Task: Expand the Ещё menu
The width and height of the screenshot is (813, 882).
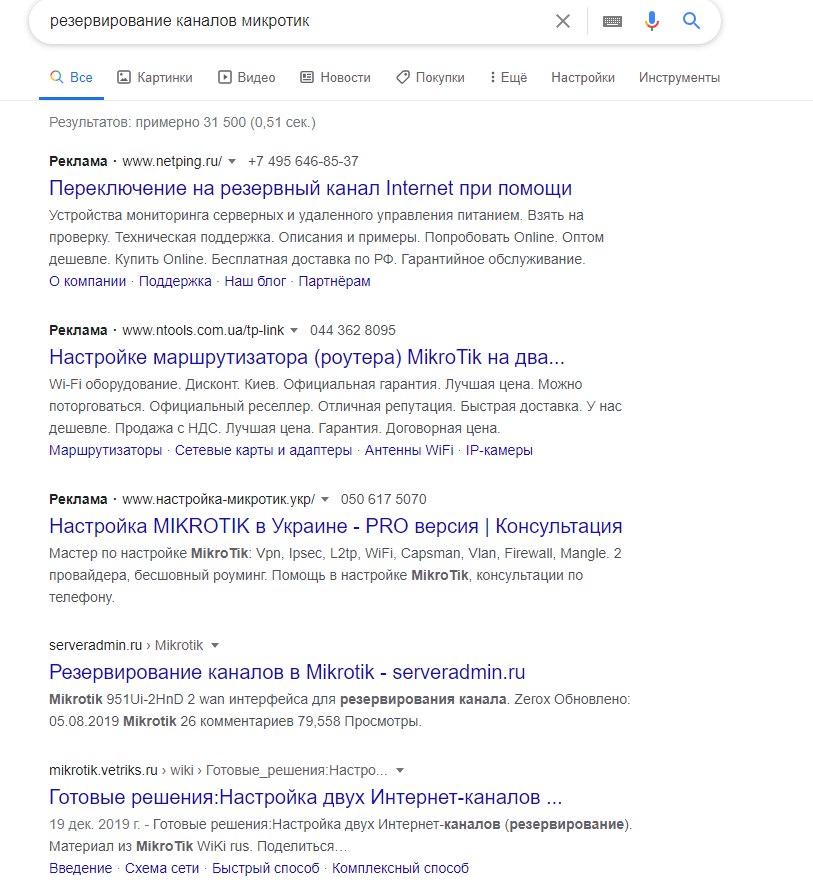Action: pyautogui.click(x=508, y=78)
